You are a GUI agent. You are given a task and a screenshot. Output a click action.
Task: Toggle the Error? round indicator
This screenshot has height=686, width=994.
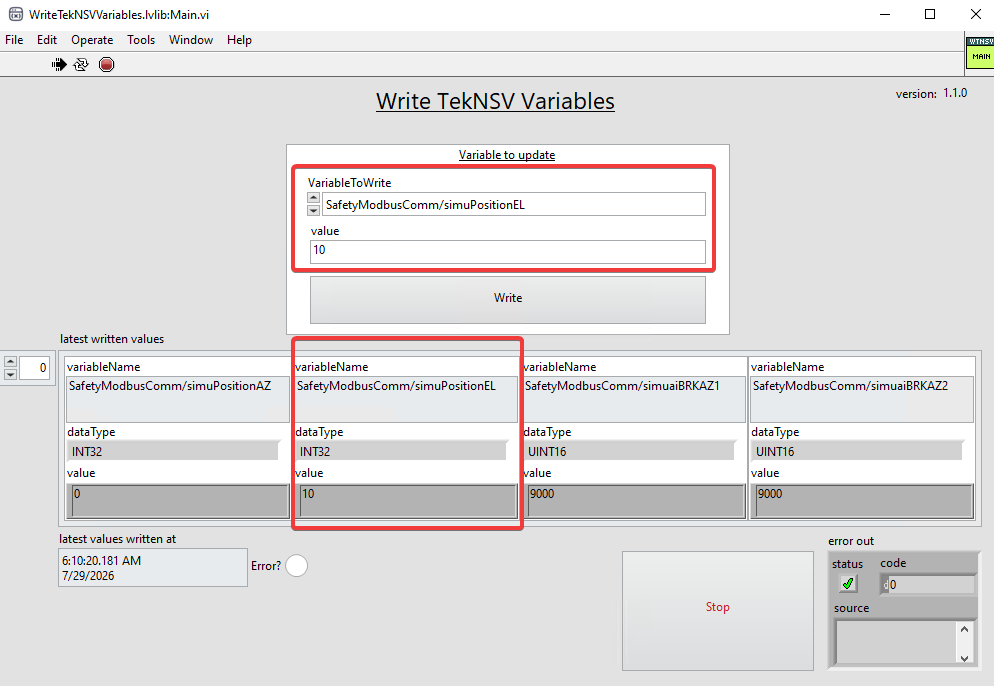[x=297, y=565]
